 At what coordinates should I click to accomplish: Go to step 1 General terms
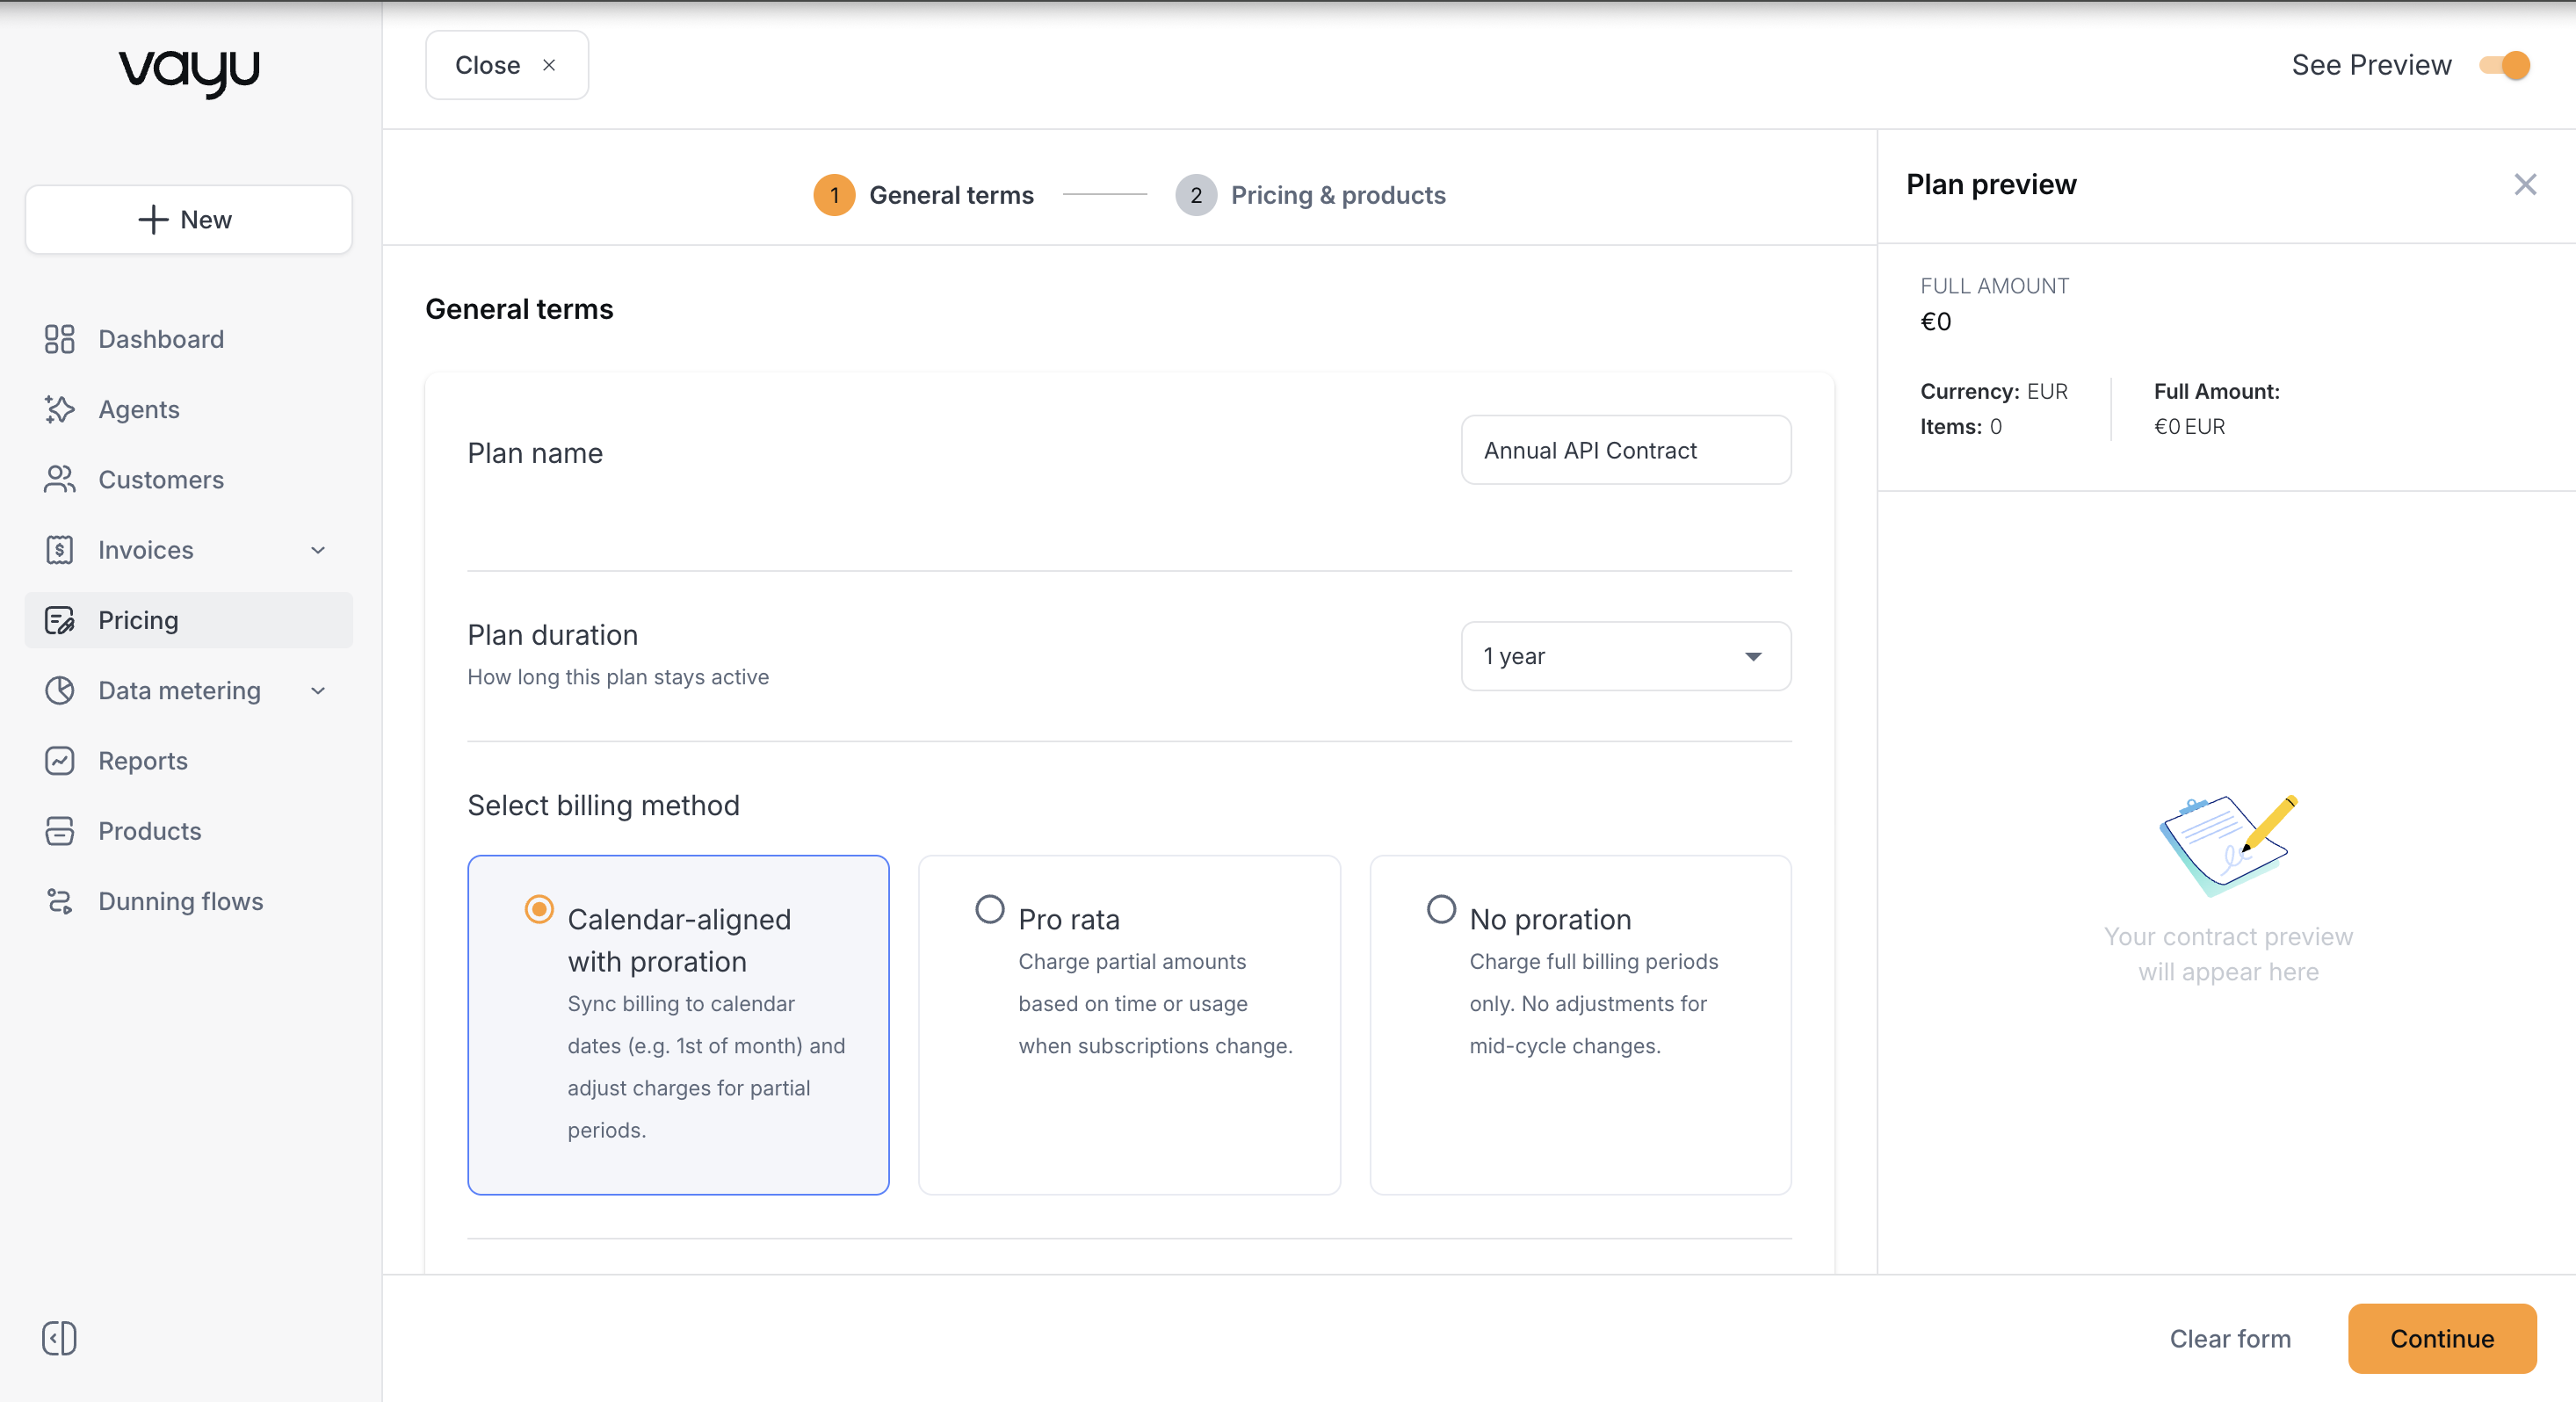point(924,195)
